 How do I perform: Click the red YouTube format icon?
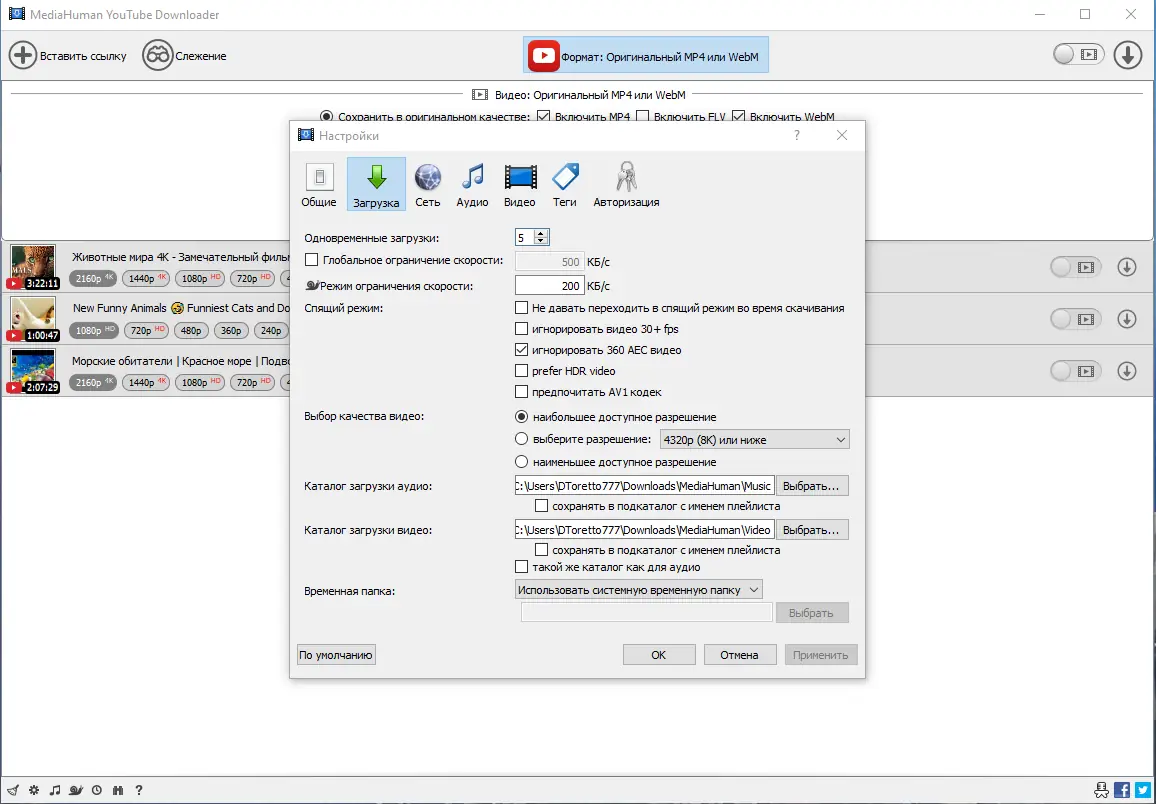(544, 55)
